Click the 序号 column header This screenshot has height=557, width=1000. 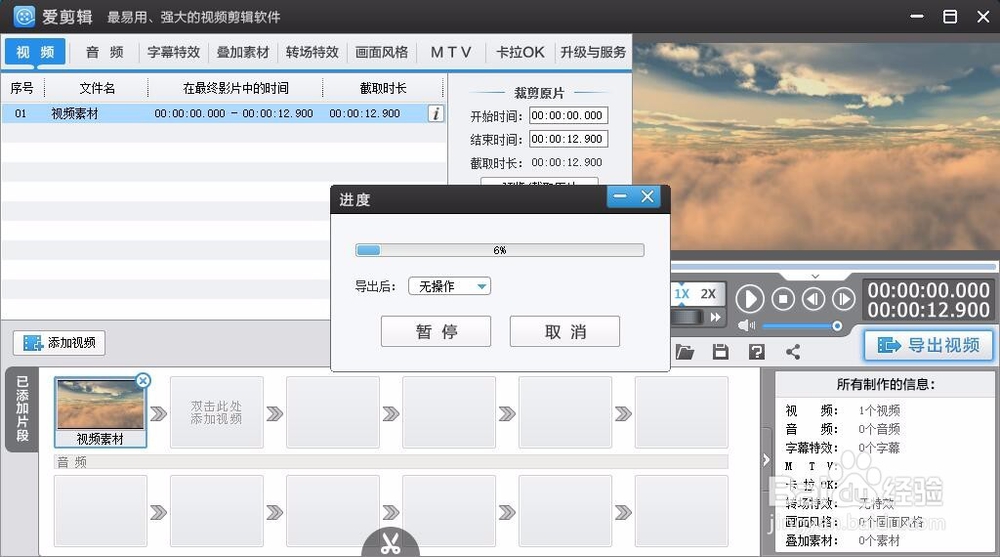tap(22, 88)
